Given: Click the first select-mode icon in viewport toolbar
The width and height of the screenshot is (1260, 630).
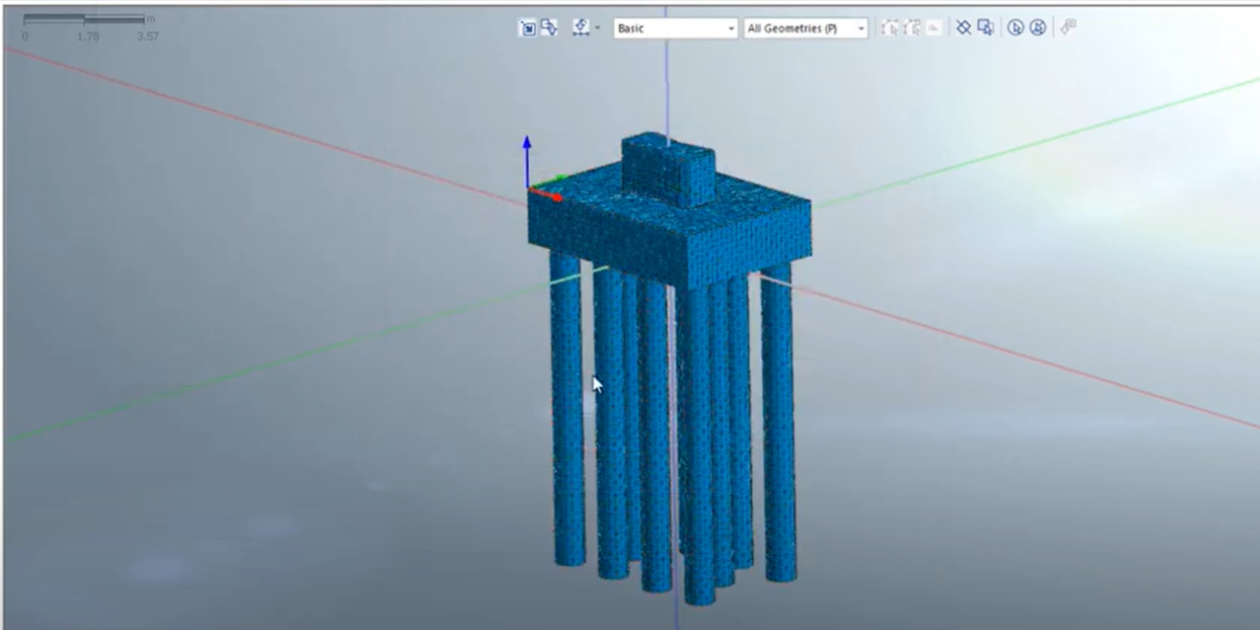Looking at the screenshot, I should click(527, 28).
